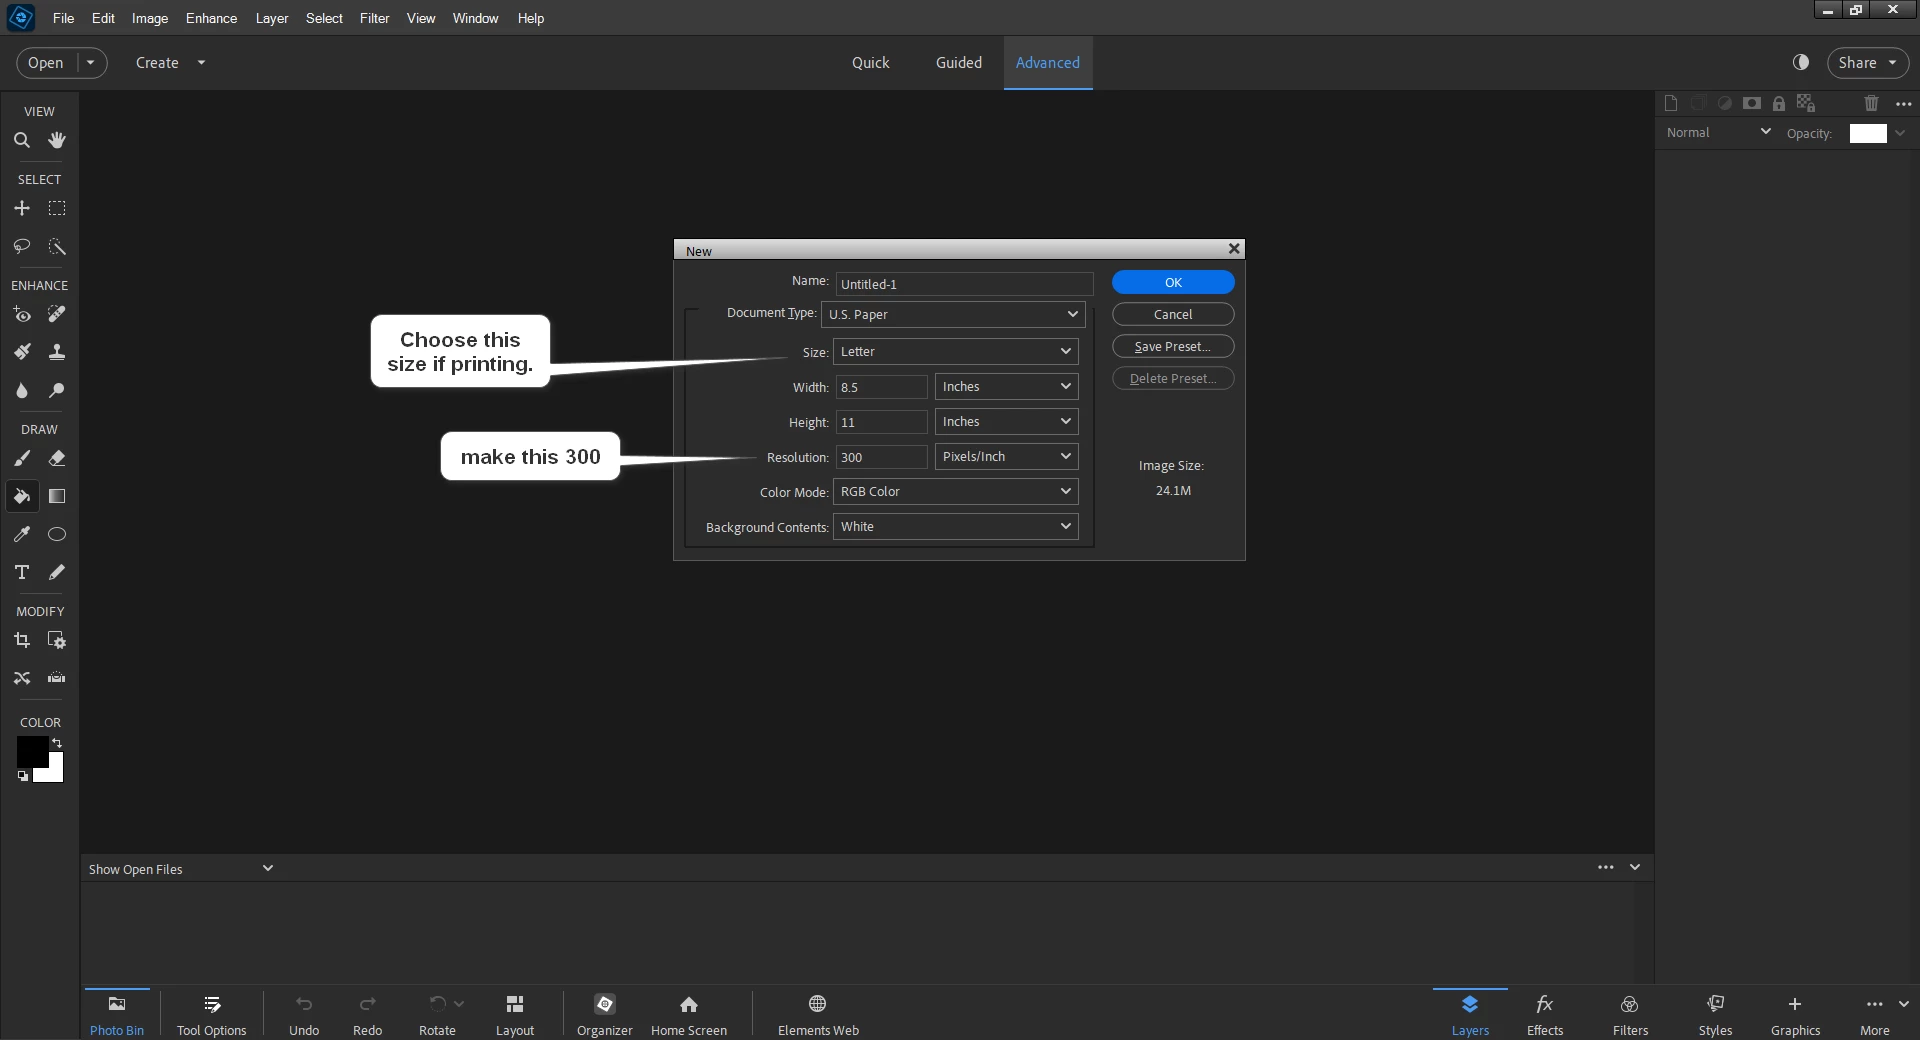
Task: Select the Ellipse shape tool
Action: coord(57,534)
